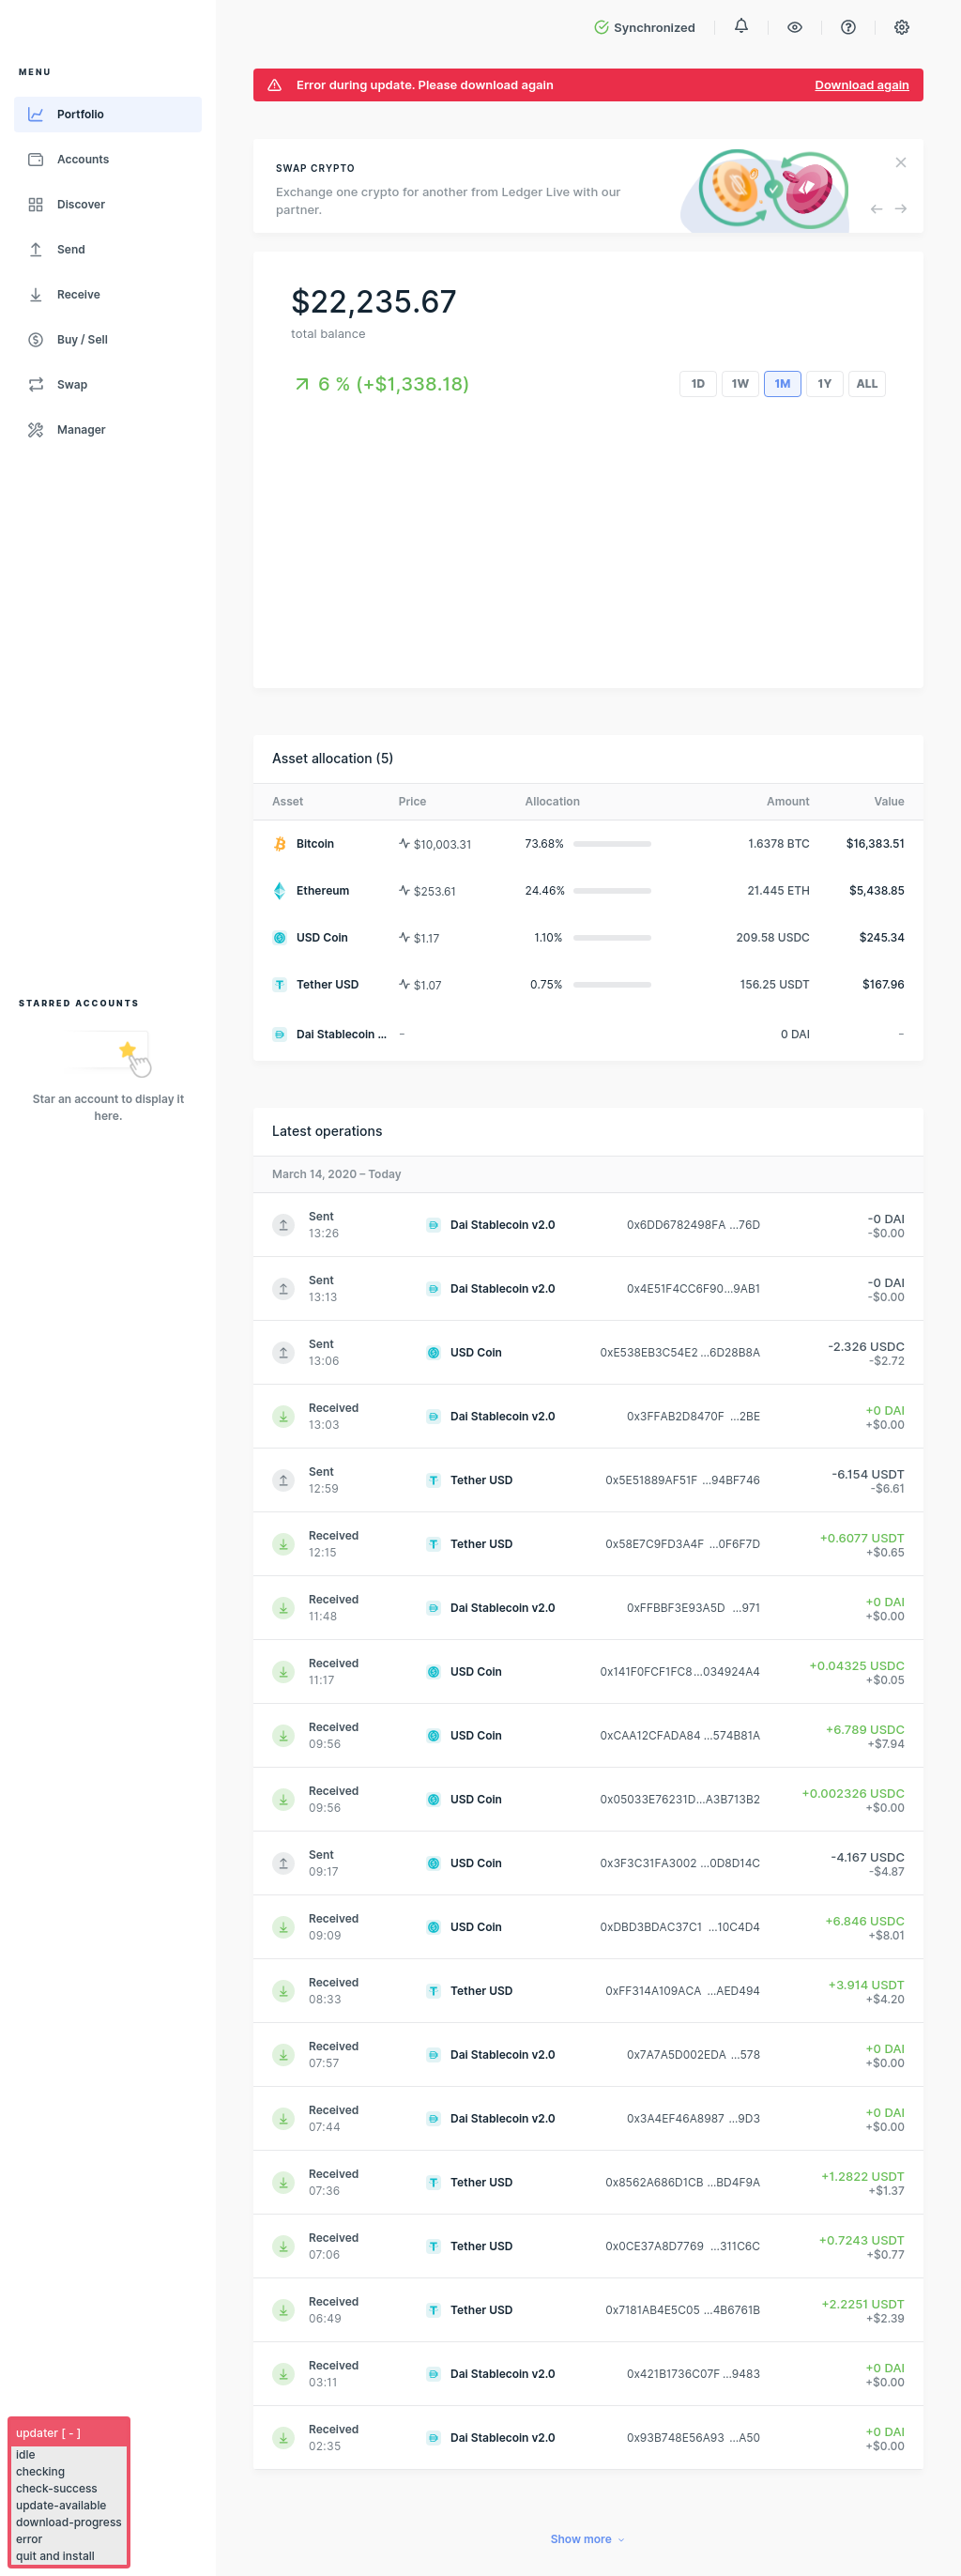Open Sent 13:26 Dai operation icon

(x=284, y=1225)
